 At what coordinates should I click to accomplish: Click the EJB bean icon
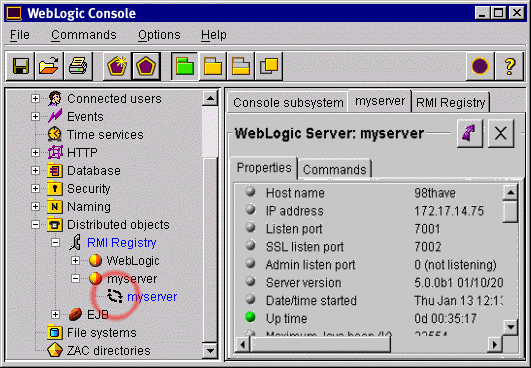point(75,315)
